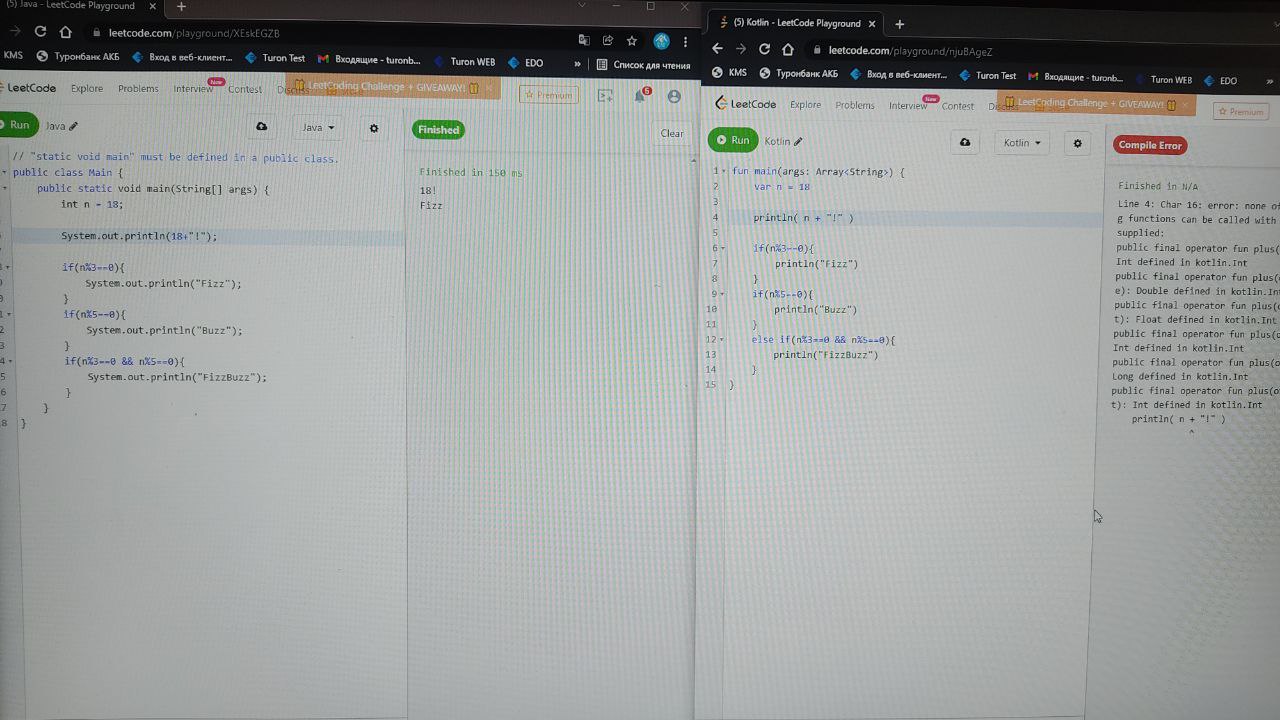This screenshot has width=1280, height=720.
Task: Open the profile avatar menu in Java window
Action: (x=674, y=96)
